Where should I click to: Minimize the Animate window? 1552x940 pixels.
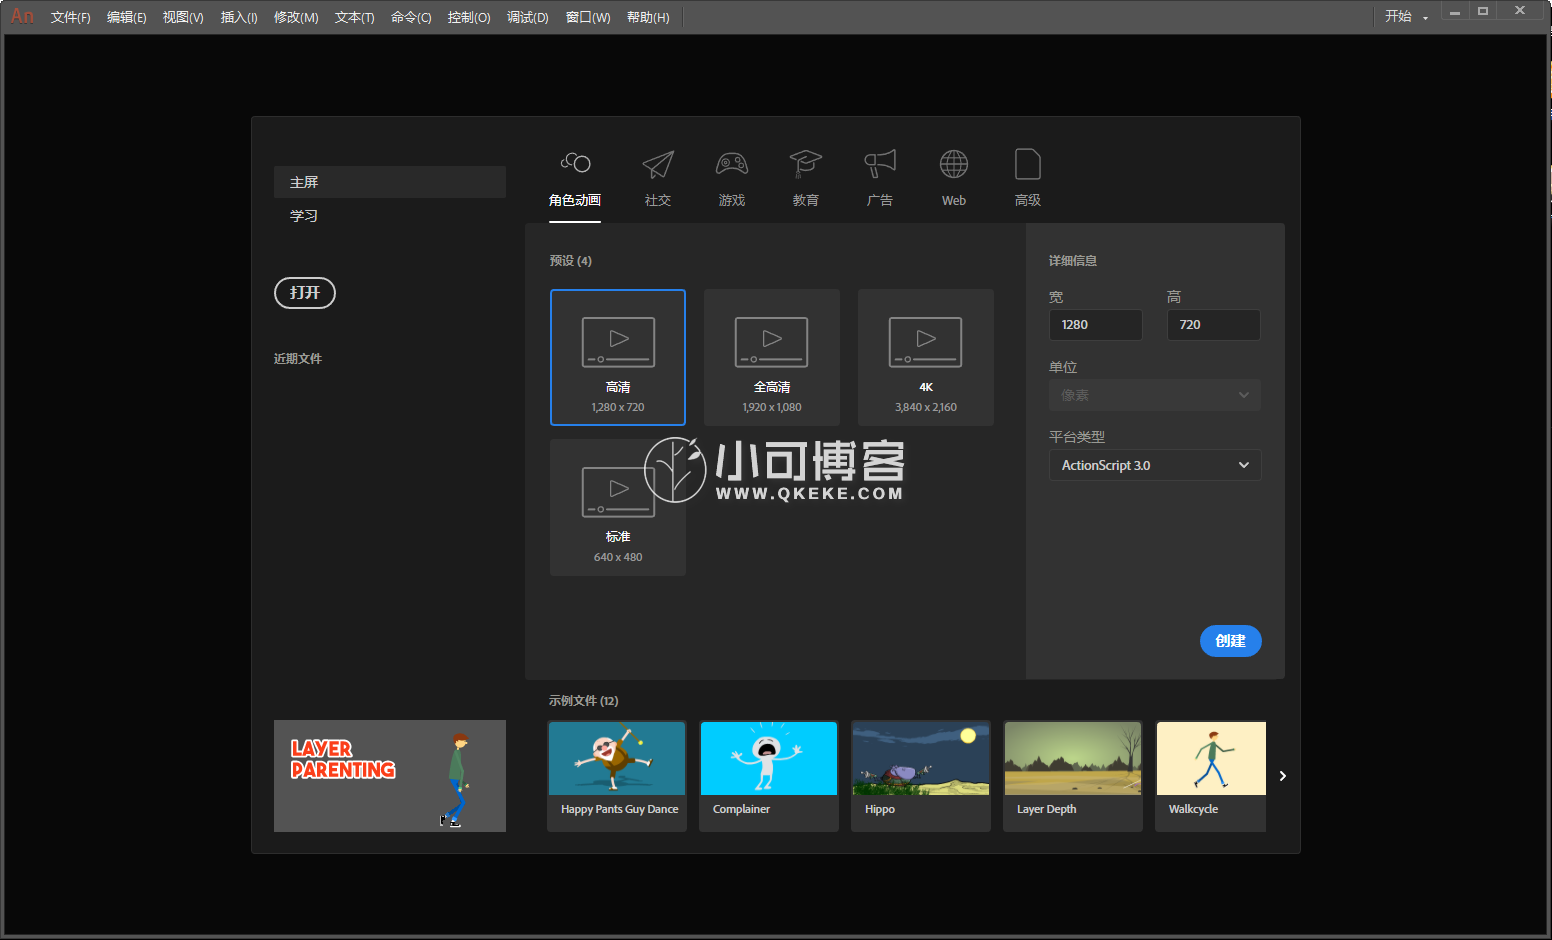1455,12
